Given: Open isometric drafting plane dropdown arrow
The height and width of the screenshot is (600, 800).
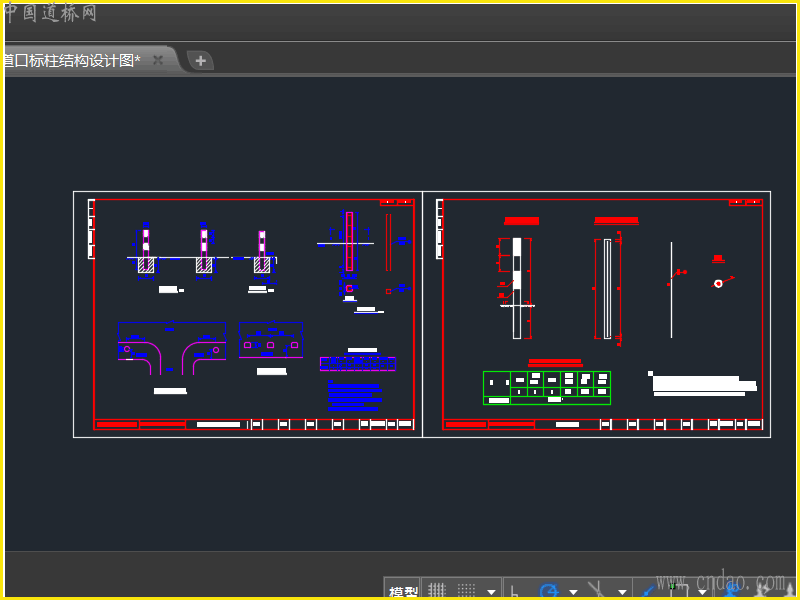Looking at the screenshot, I should click(622, 592).
